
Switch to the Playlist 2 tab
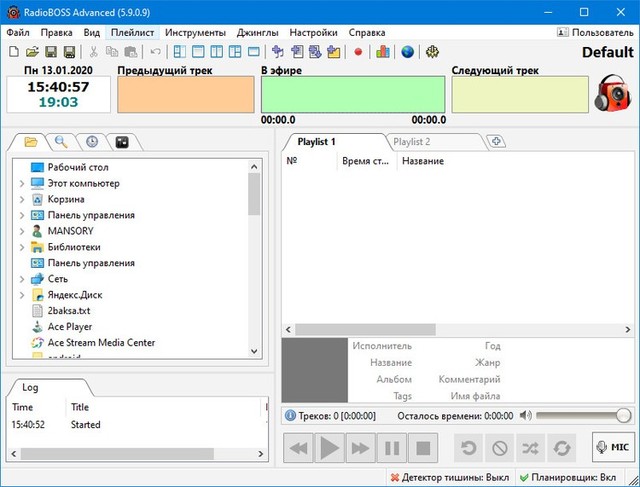(412, 142)
